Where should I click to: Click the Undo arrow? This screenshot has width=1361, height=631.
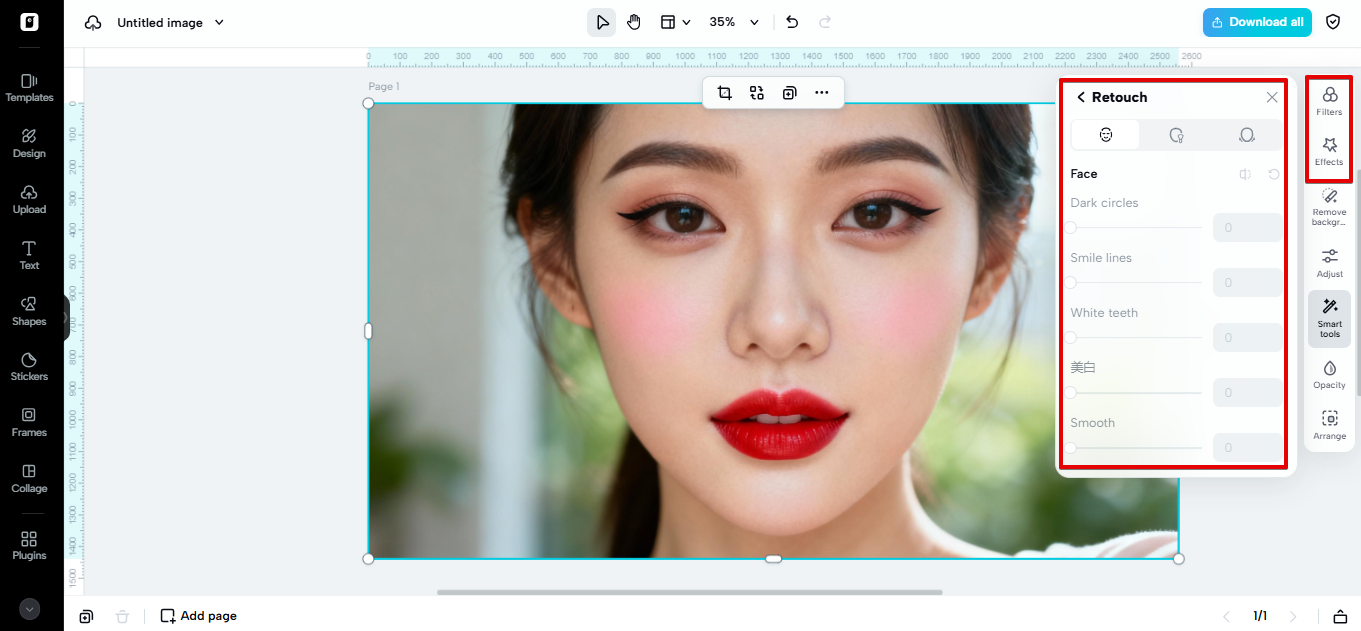(792, 22)
